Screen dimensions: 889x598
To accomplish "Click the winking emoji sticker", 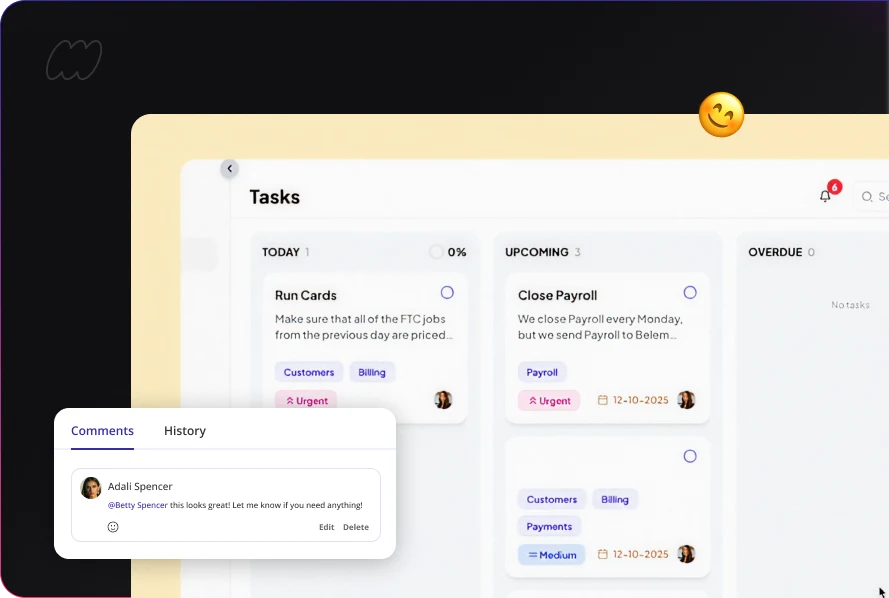I will (721, 114).
